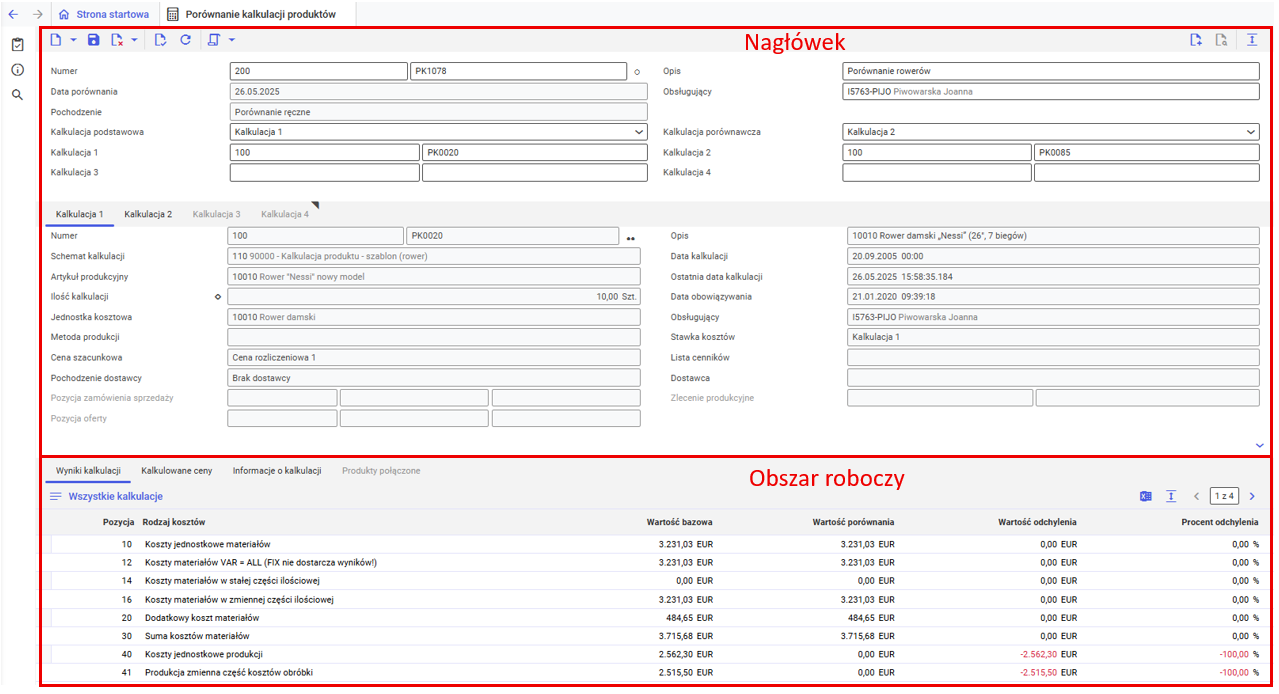The width and height of the screenshot is (1279, 694).
Task: Click the Data obowiązywania field 21.01.2020
Action: point(1053,297)
